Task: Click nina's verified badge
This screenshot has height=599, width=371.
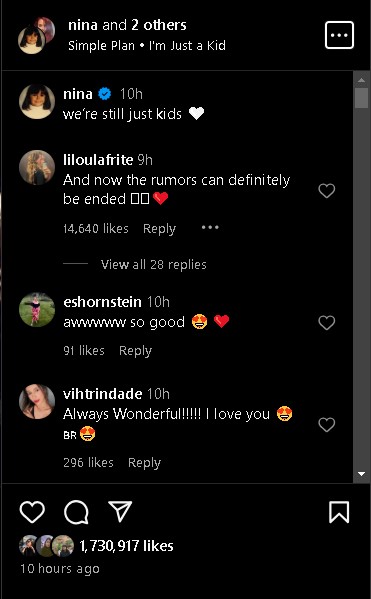Action: click(x=105, y=94)
